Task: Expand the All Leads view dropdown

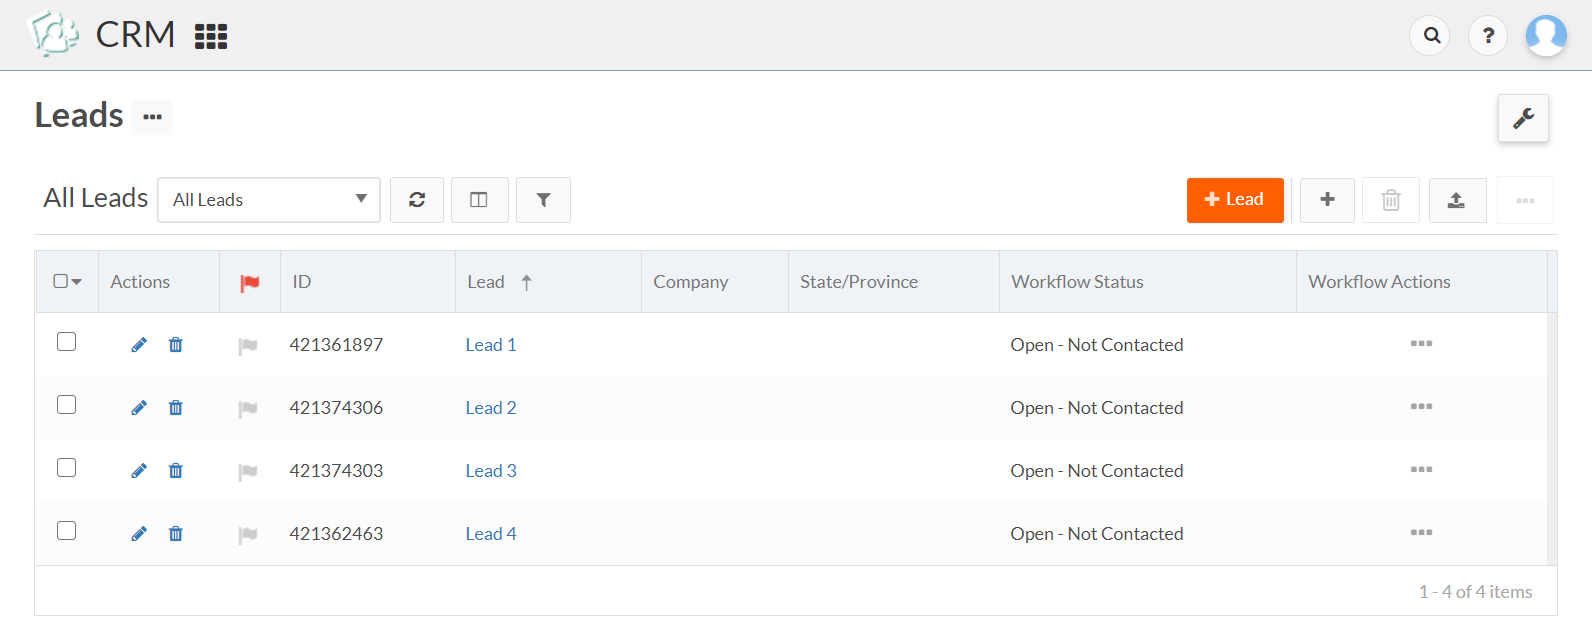Action: coord(269,200)
